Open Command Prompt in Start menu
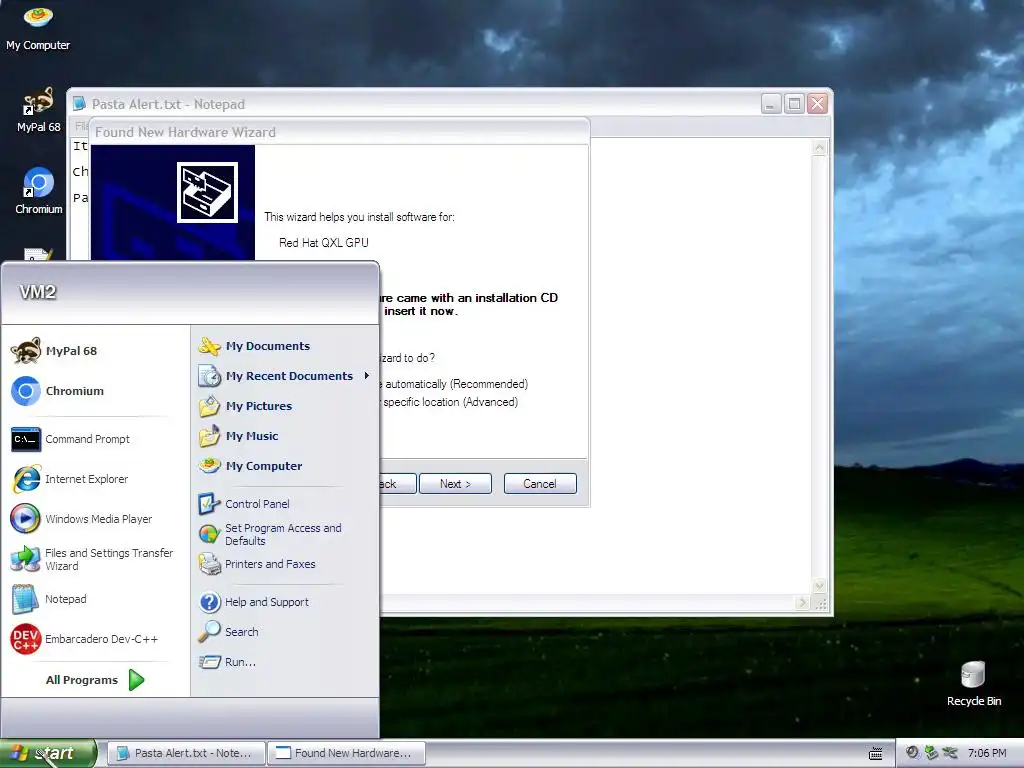The image size is (1024, 768). point(95,439)
